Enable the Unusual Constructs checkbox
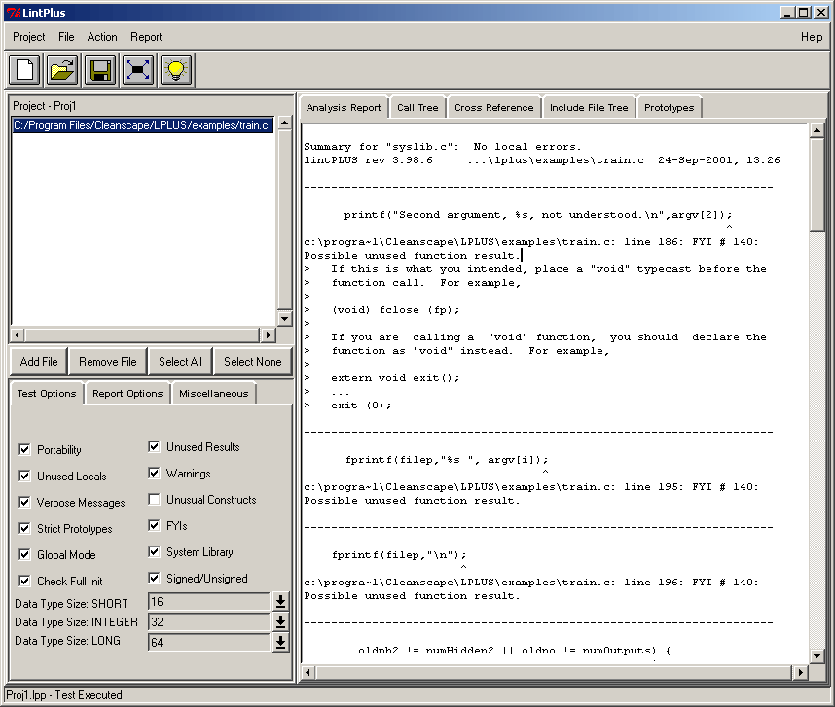835x707 pixels. [154, 499]
